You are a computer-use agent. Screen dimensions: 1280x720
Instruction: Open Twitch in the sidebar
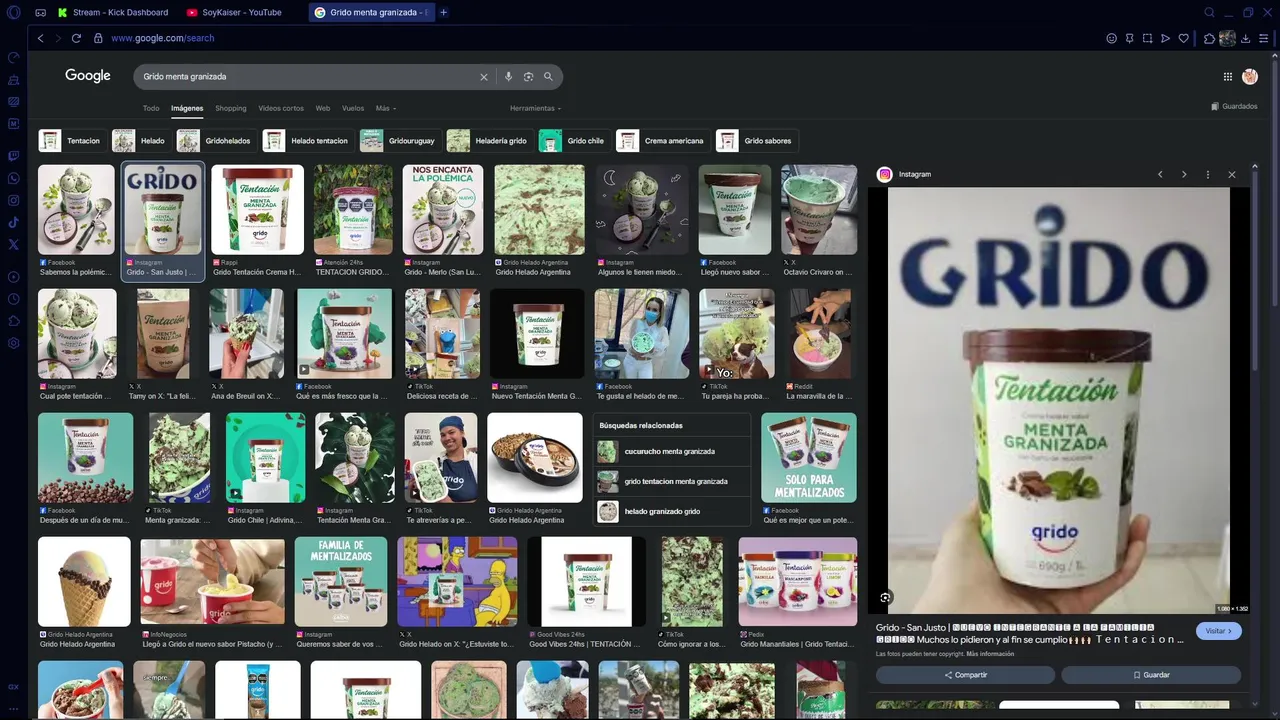pyautogui.click(x=13, y=156)
